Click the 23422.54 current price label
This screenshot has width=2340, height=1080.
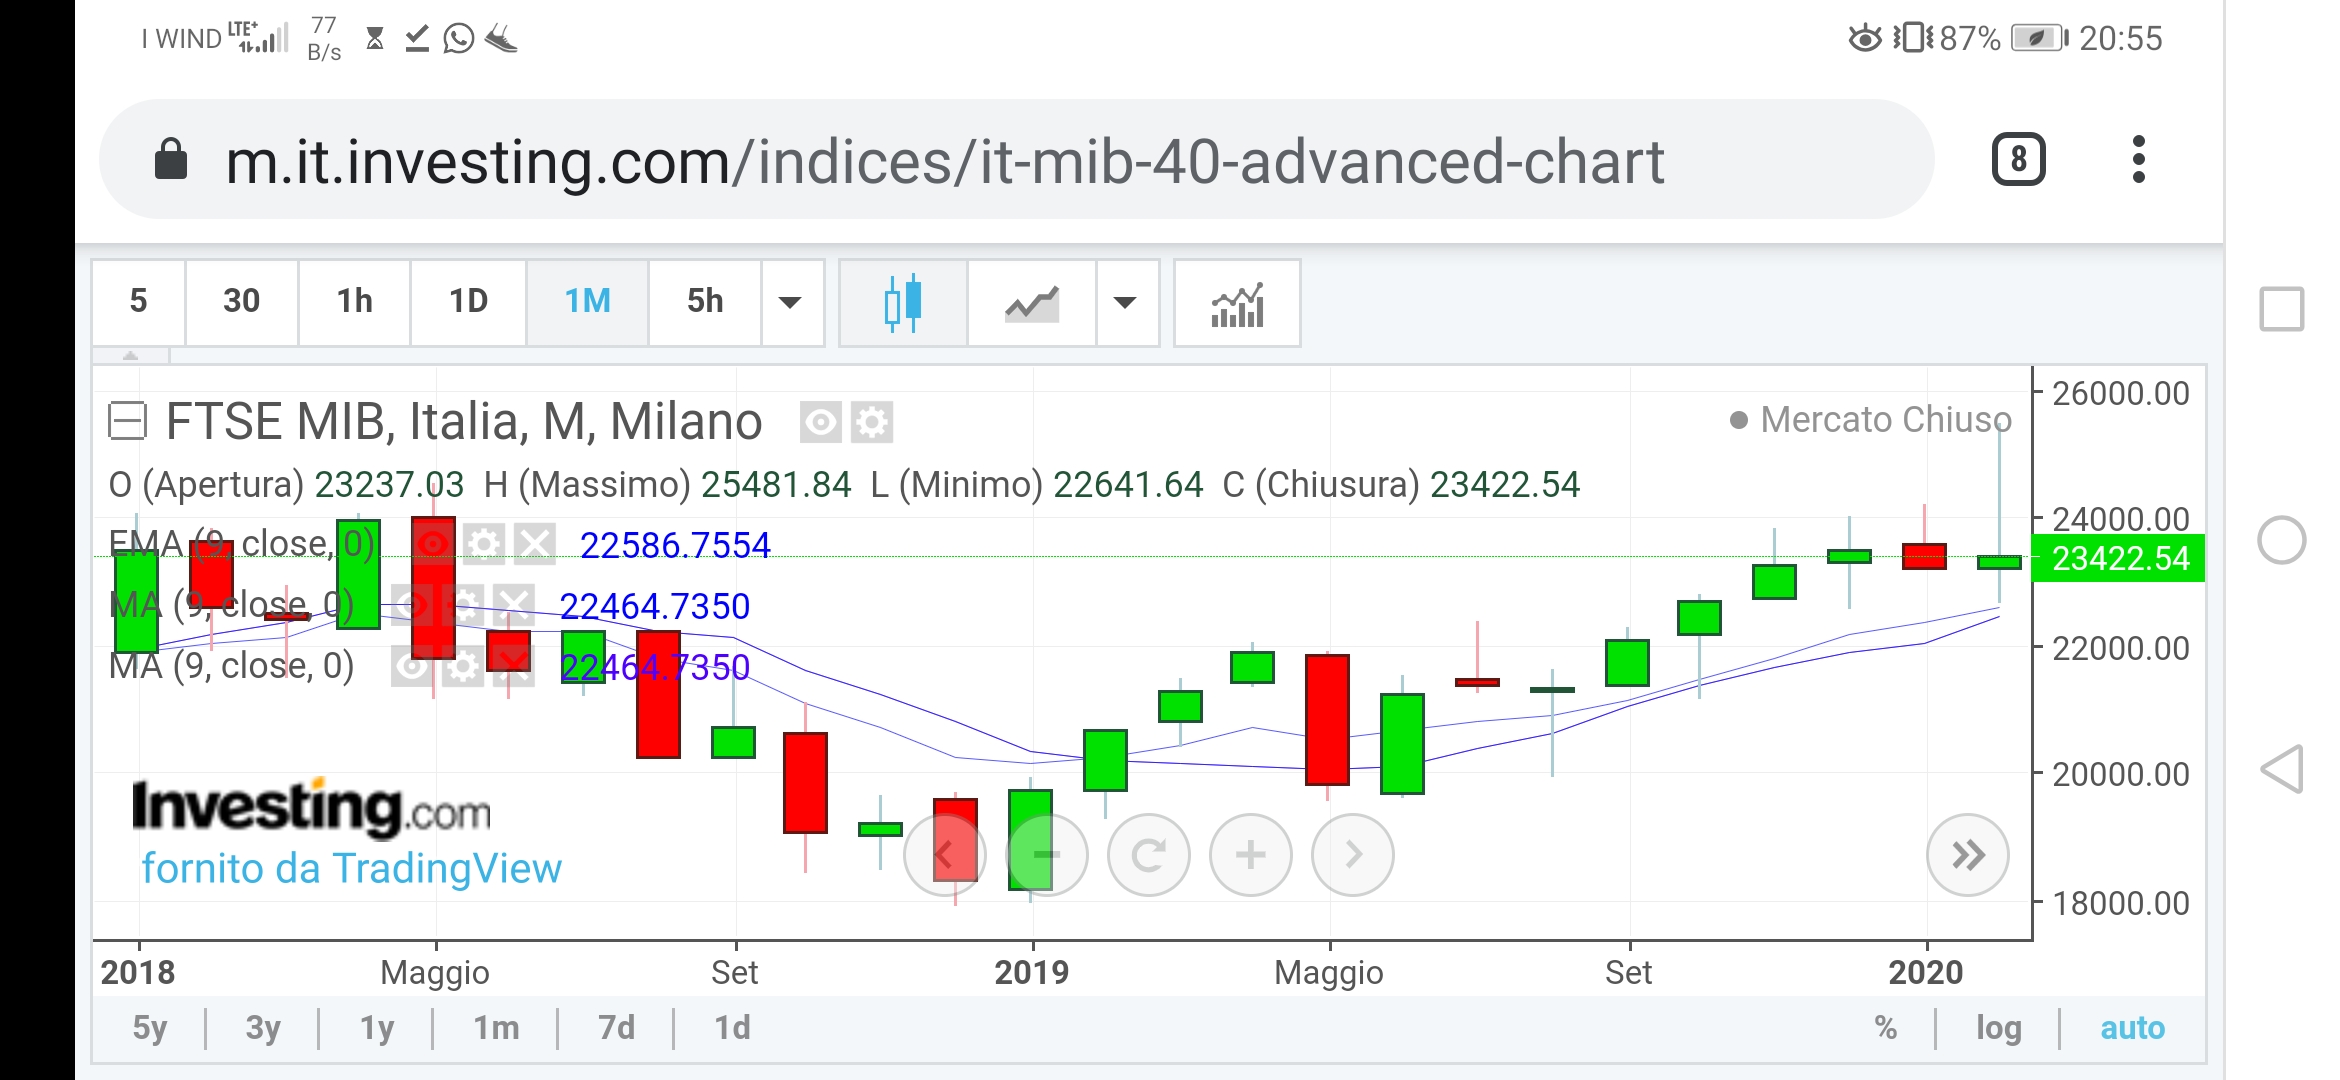(2120, 558)
